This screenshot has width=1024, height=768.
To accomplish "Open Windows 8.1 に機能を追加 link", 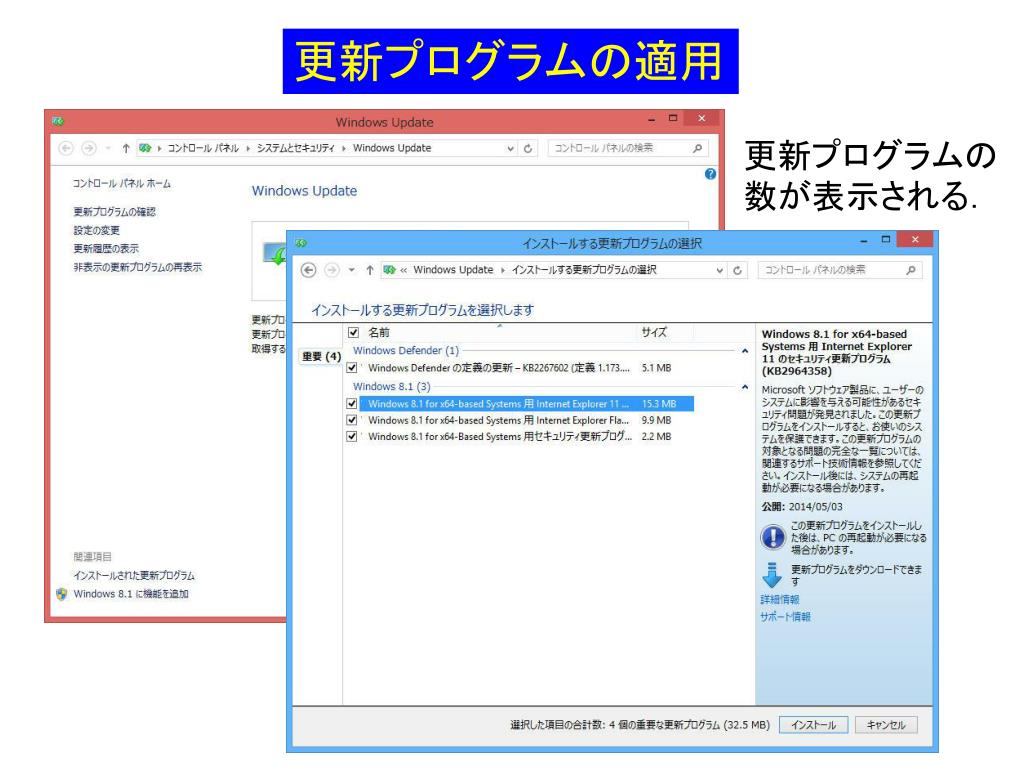I will (131, 594).
